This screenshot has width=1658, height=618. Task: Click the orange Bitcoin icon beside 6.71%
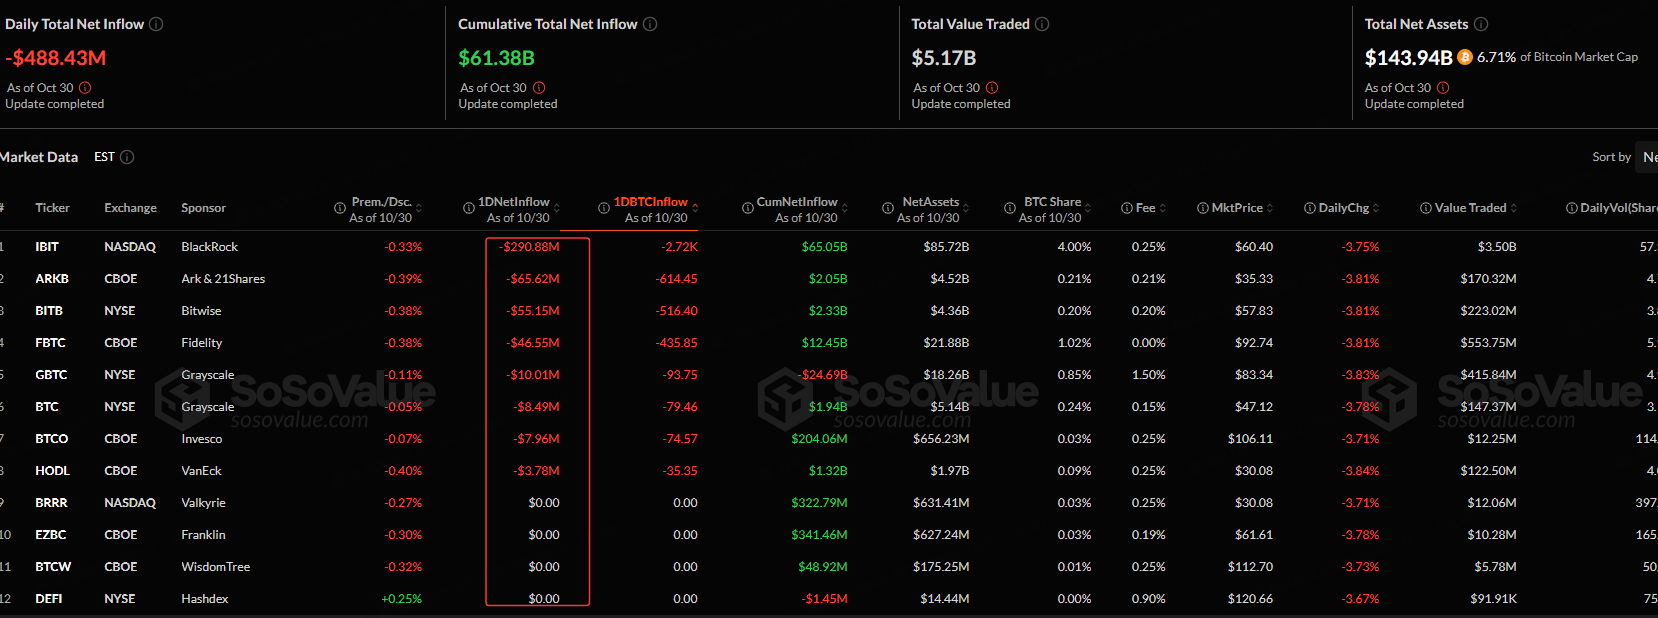[x=1465, y=57]
